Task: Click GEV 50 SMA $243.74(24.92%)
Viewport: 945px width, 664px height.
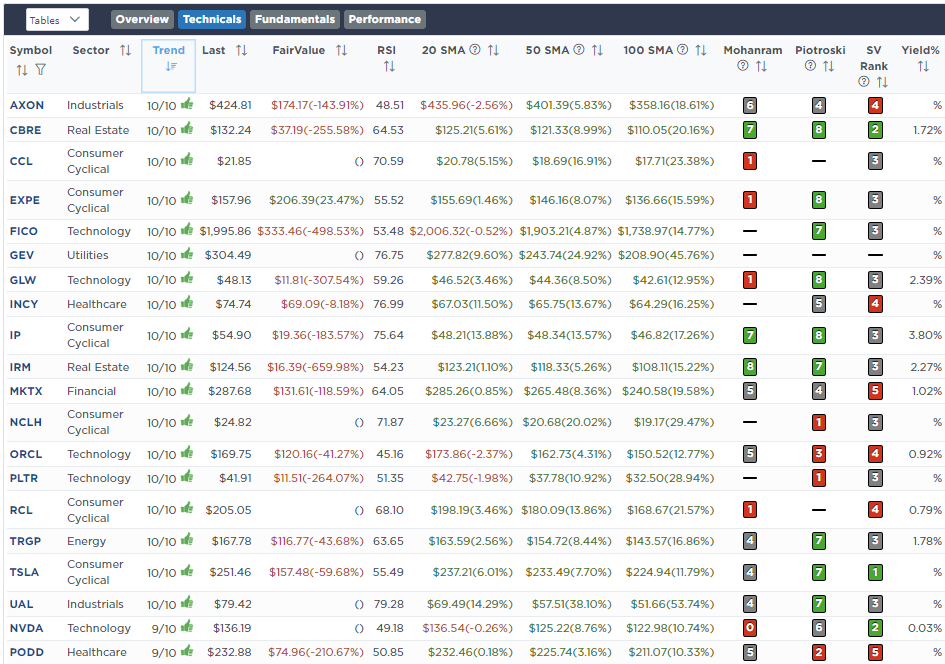Action: 565,255
